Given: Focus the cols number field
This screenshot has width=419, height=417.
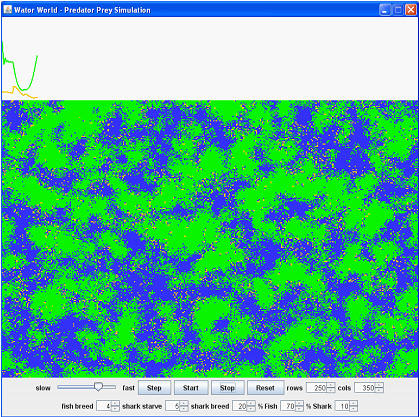Looking at the screenshot, I should 365,388.
